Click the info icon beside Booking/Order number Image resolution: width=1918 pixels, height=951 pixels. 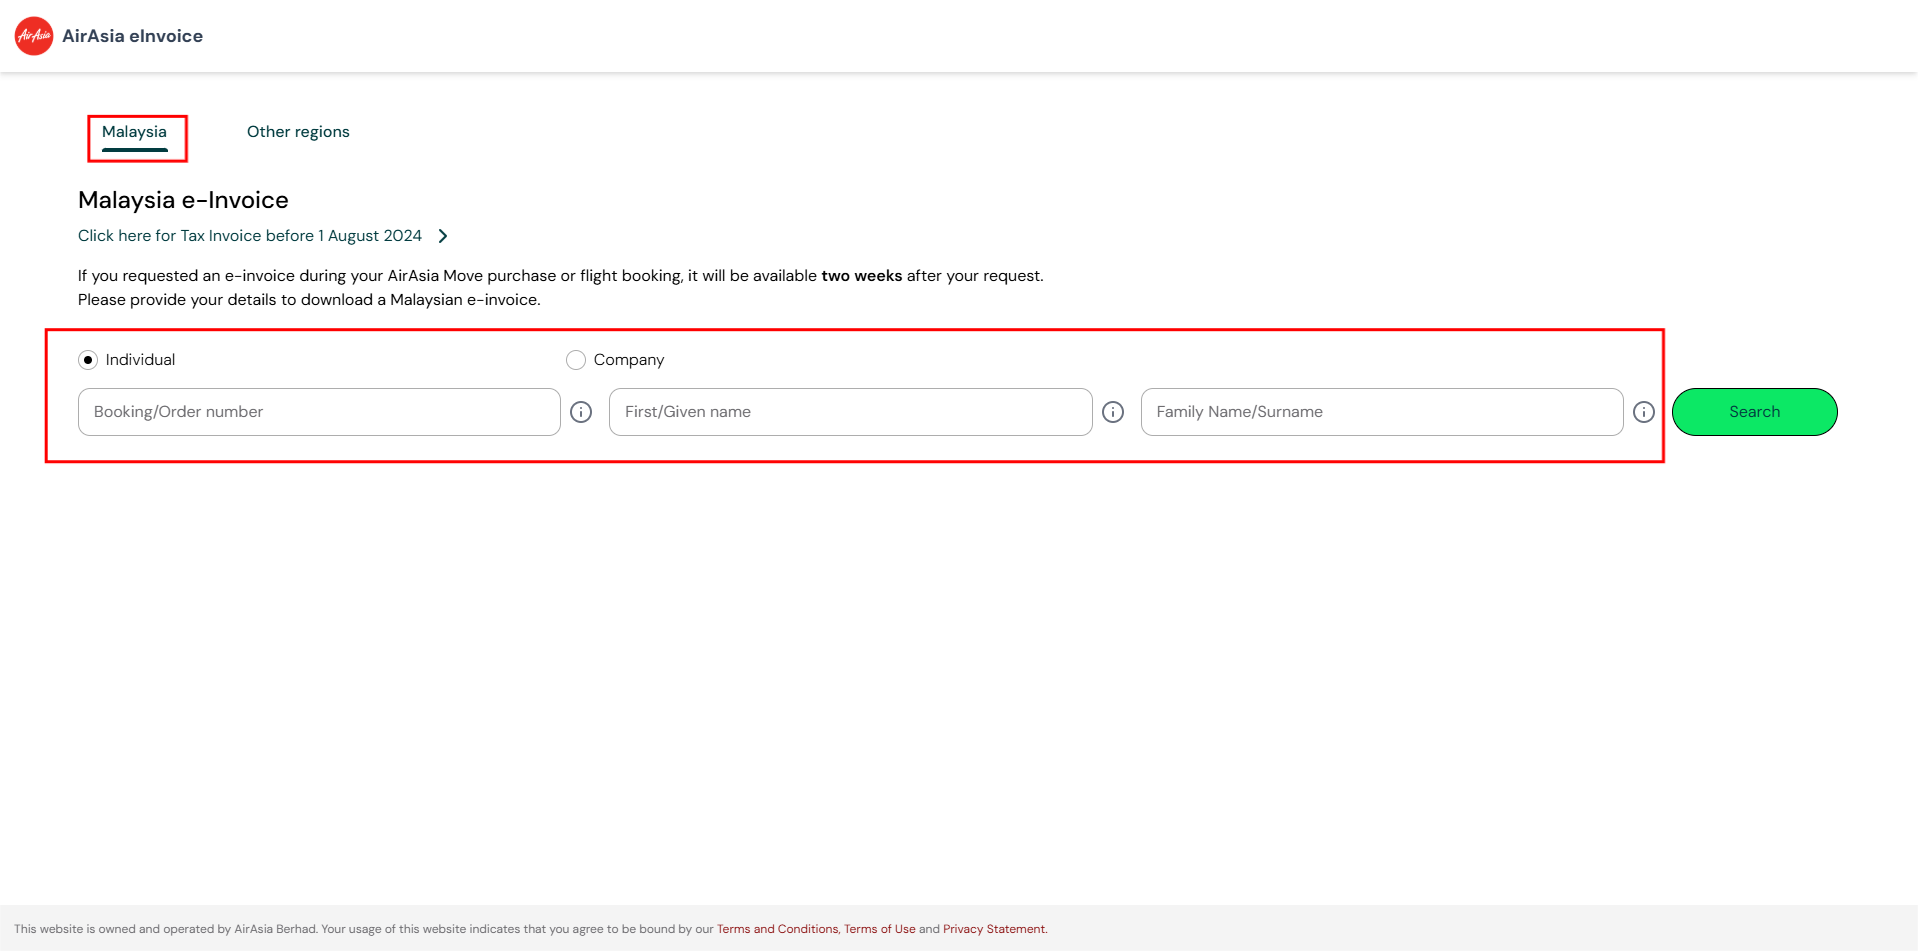click(581, 412)
